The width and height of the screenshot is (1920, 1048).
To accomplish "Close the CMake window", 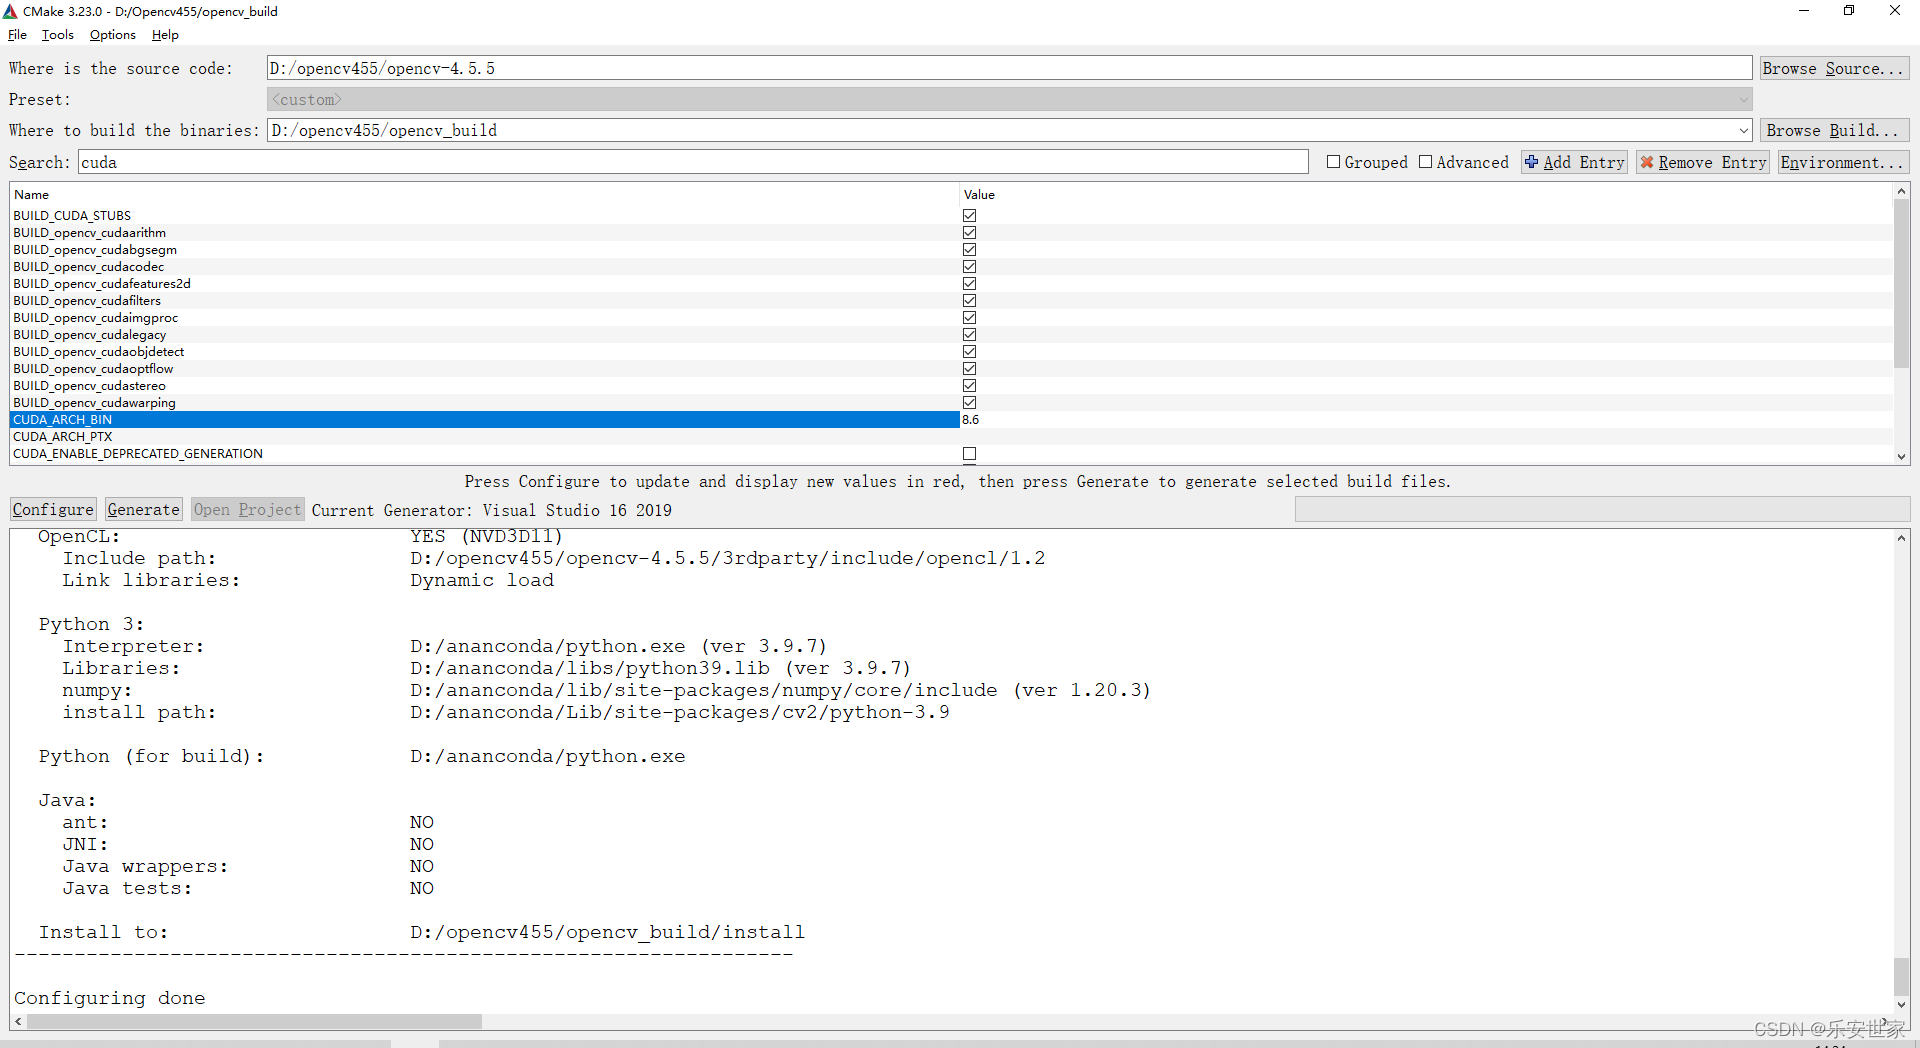I will tap(1895, 11).
